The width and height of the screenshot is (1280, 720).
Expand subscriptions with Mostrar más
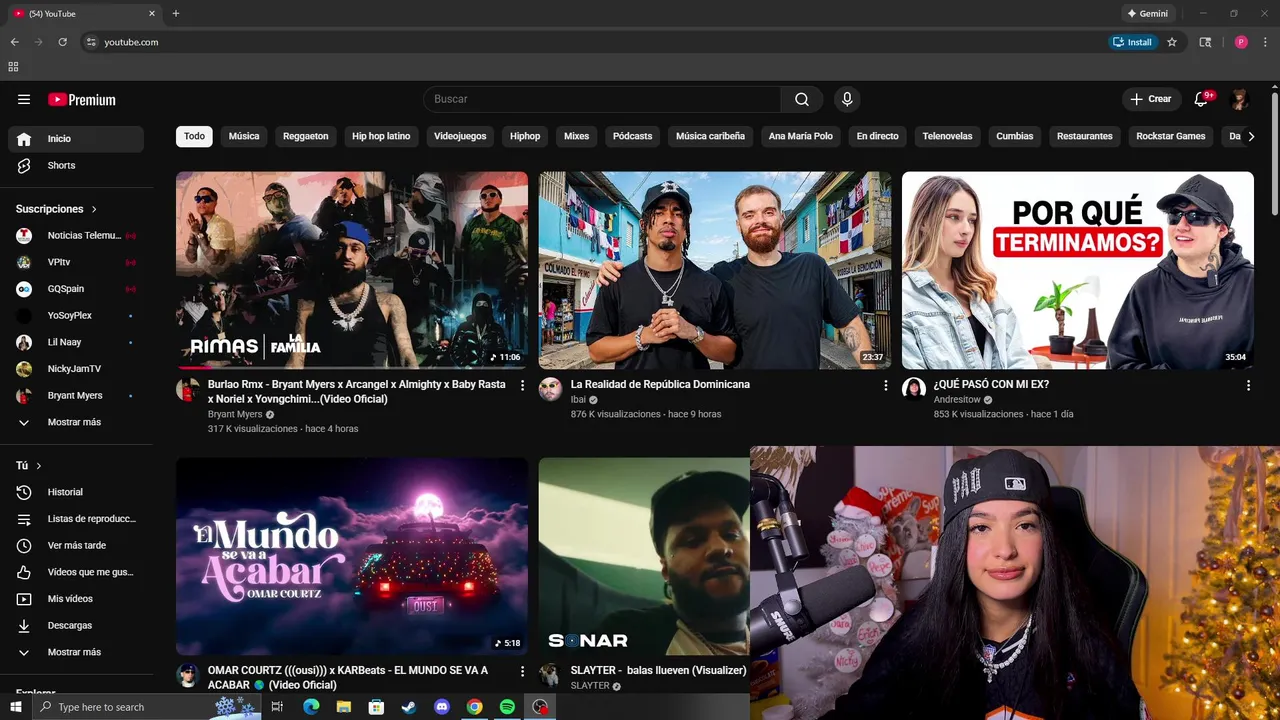click(76, 422)
